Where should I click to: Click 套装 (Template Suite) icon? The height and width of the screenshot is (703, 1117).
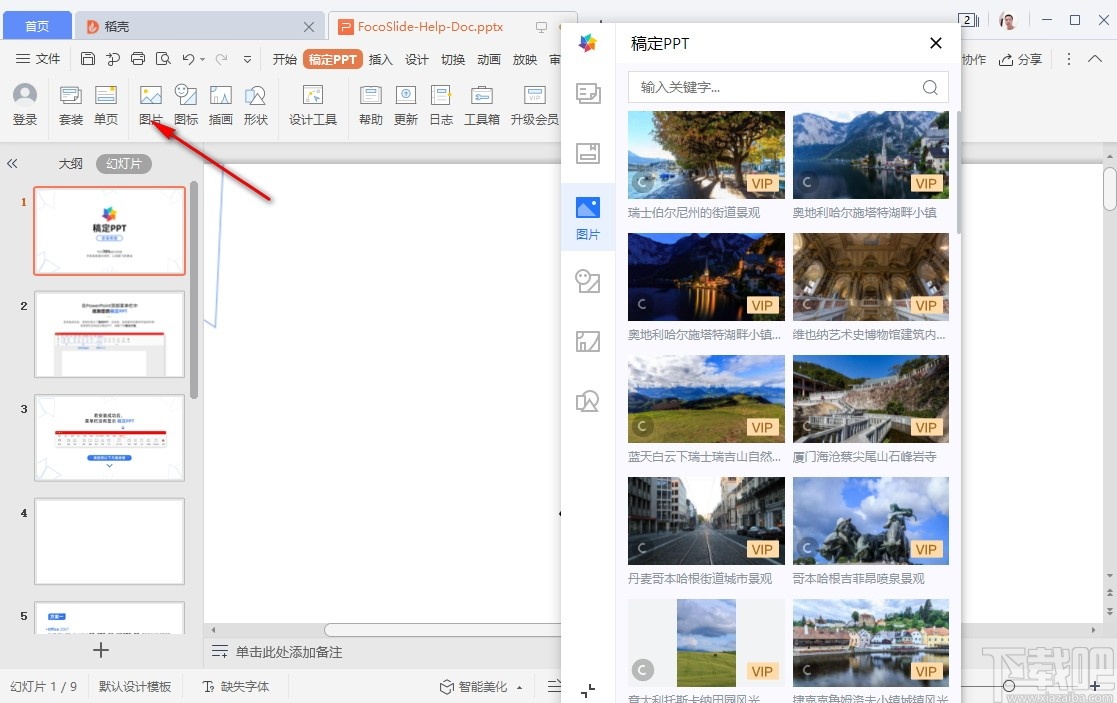pyautogui.click(x=69, y=103)
